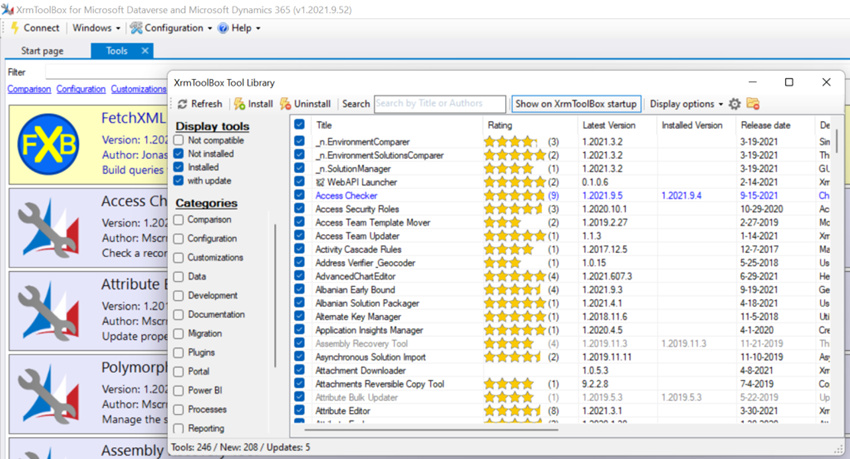Image resolution: width=850 pixels, height=459 pixels.
Task: Click in the Search by Title field
Action: [x=440, y=104]
